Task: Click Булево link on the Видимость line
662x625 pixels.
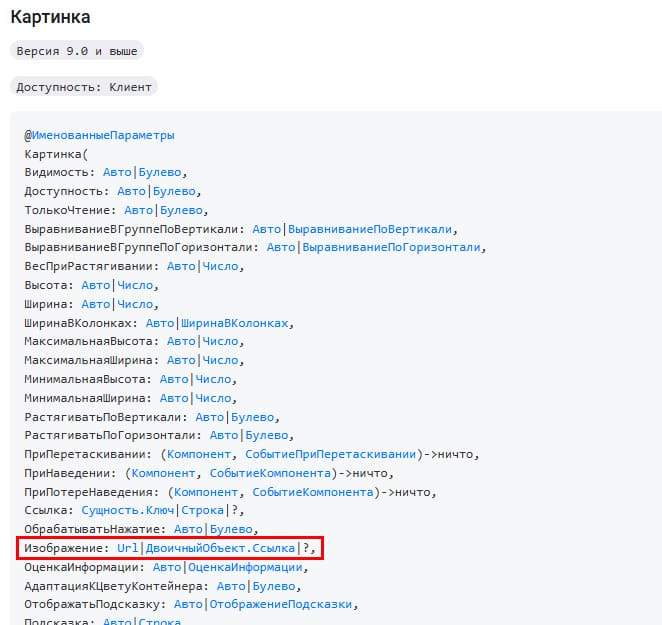Action: pyautogui.click(x=160, y=172)
